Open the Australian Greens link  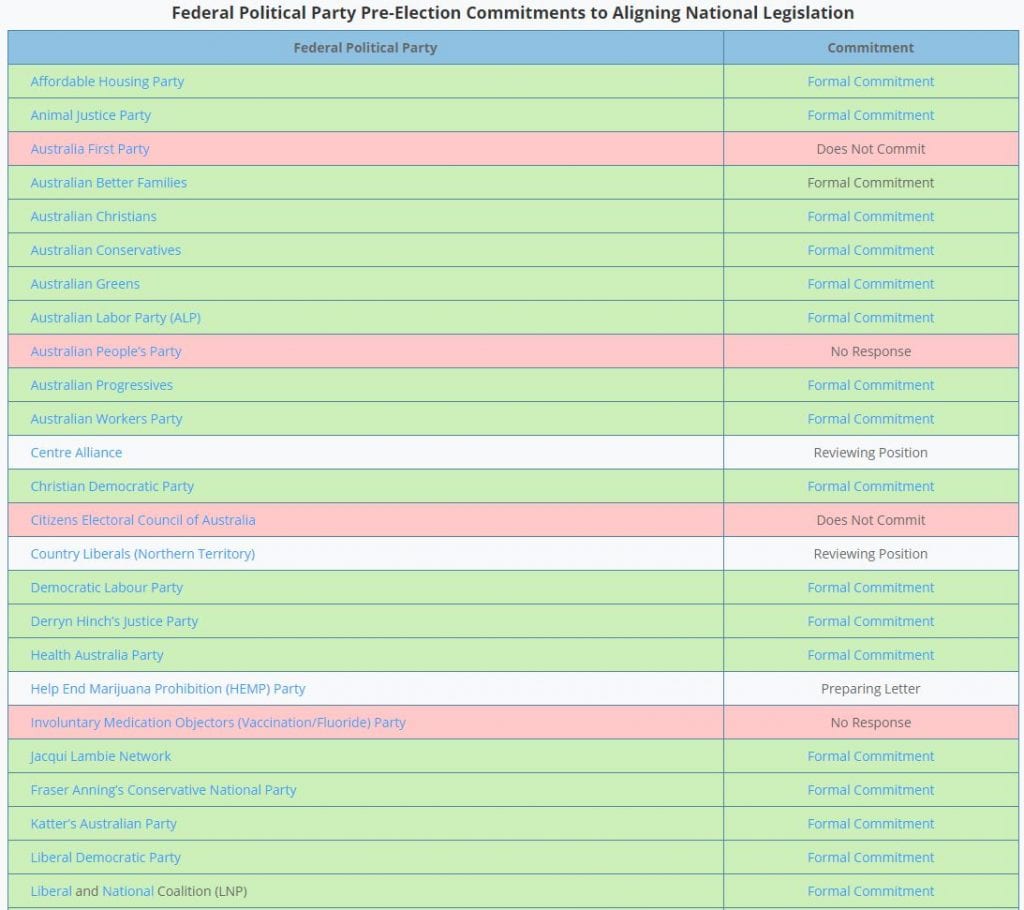[x=85, y=284]
